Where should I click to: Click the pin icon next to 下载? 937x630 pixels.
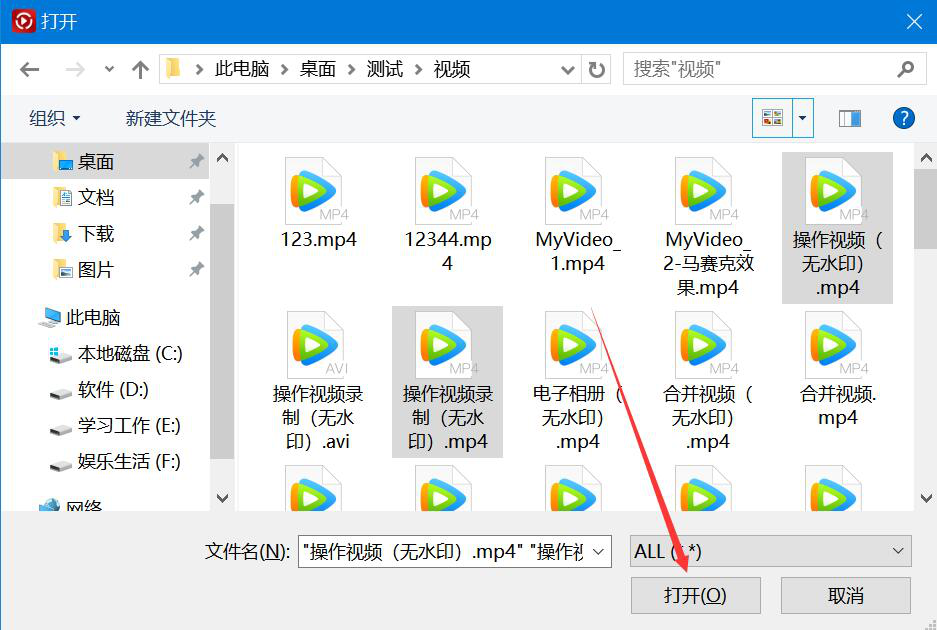coord(196,233)
